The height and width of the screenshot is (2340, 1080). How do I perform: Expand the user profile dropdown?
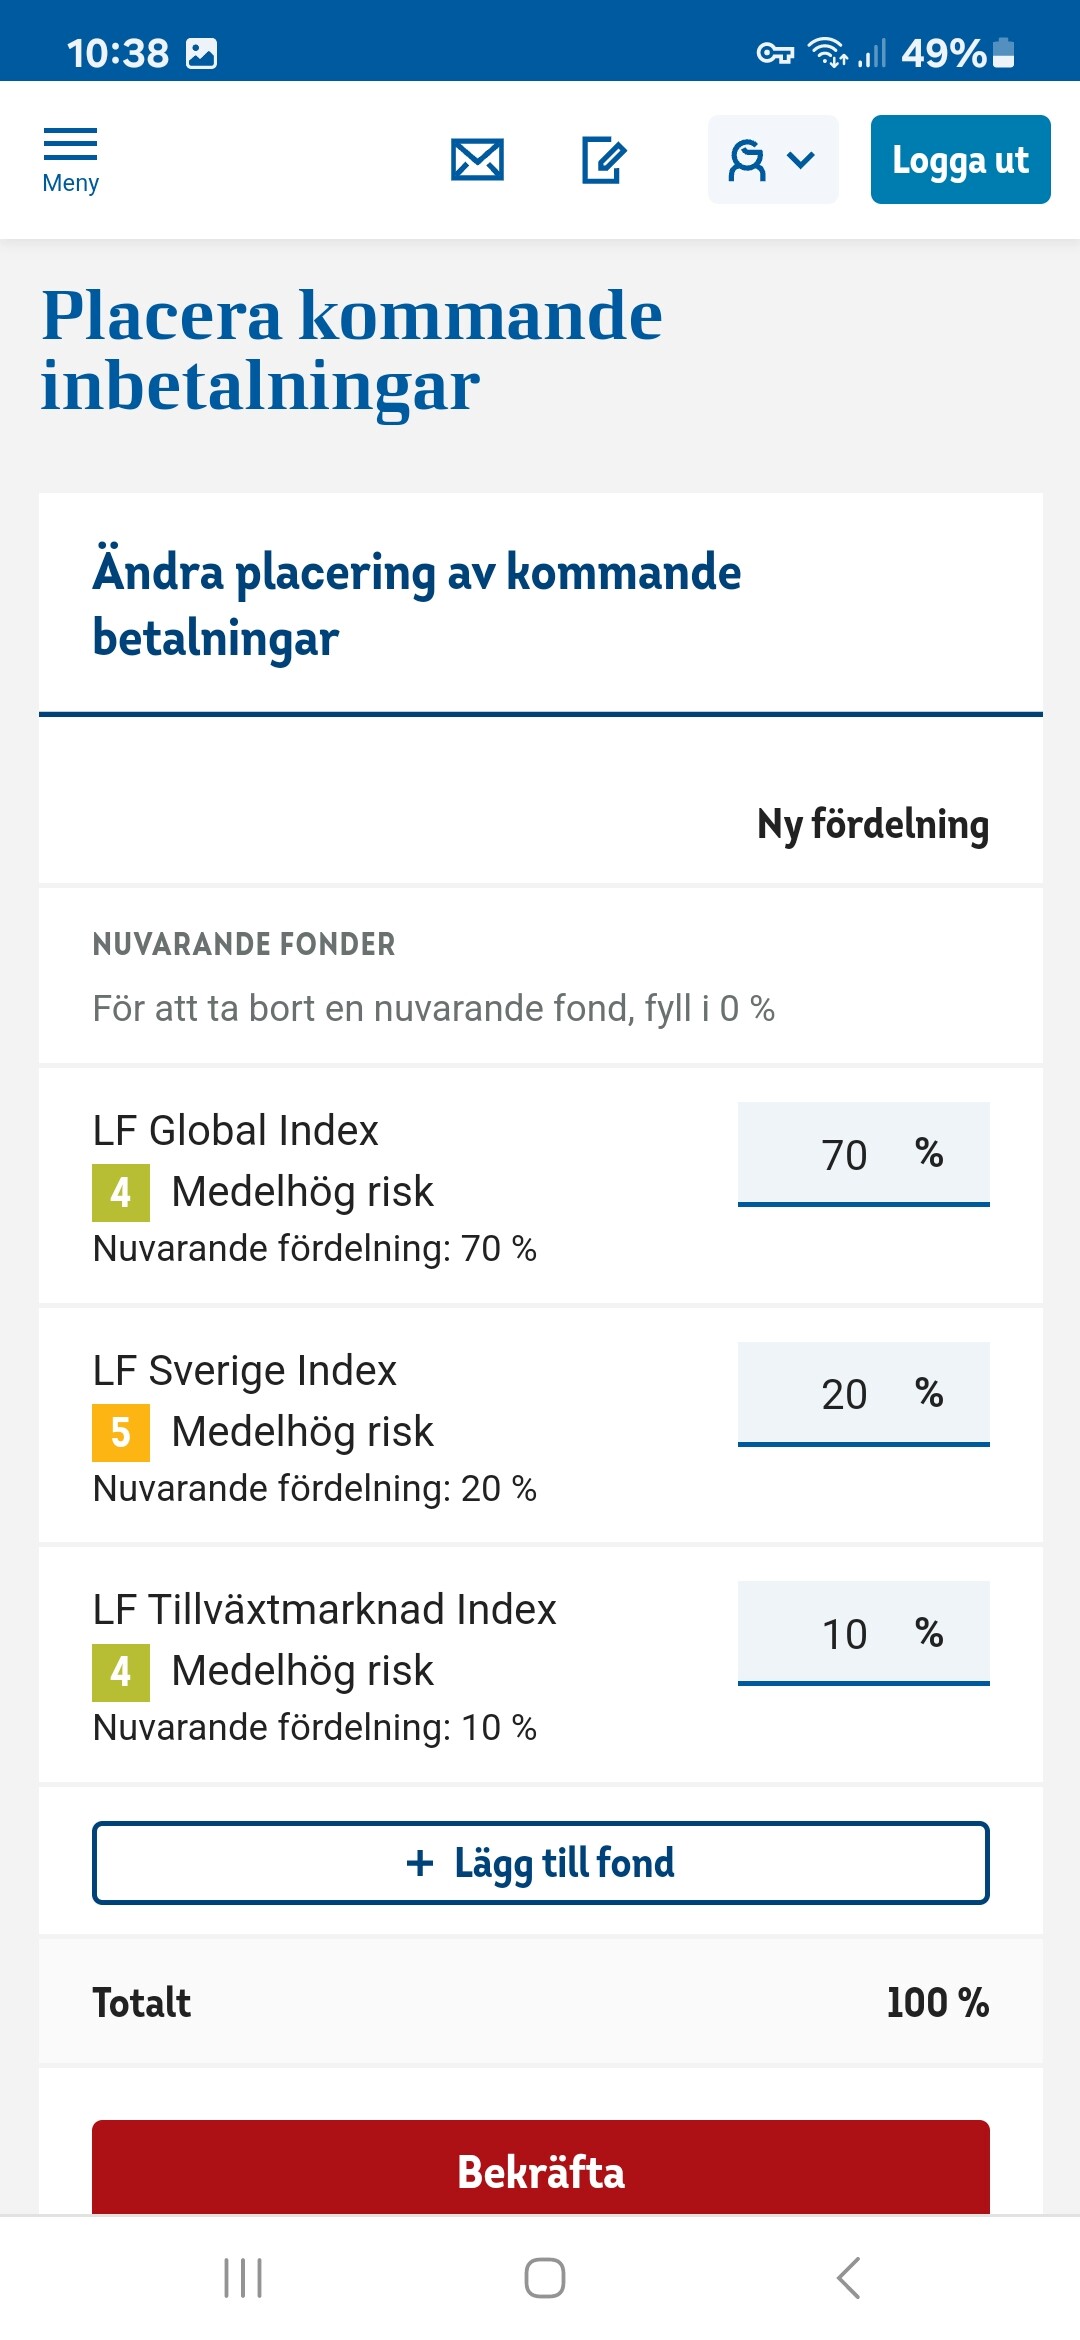click(772, 160)
